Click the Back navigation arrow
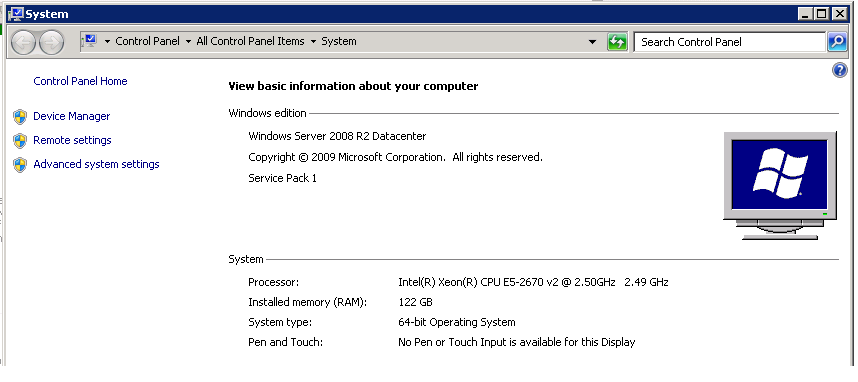The height and width of the screenshot is (382, 858). [23, 42]
